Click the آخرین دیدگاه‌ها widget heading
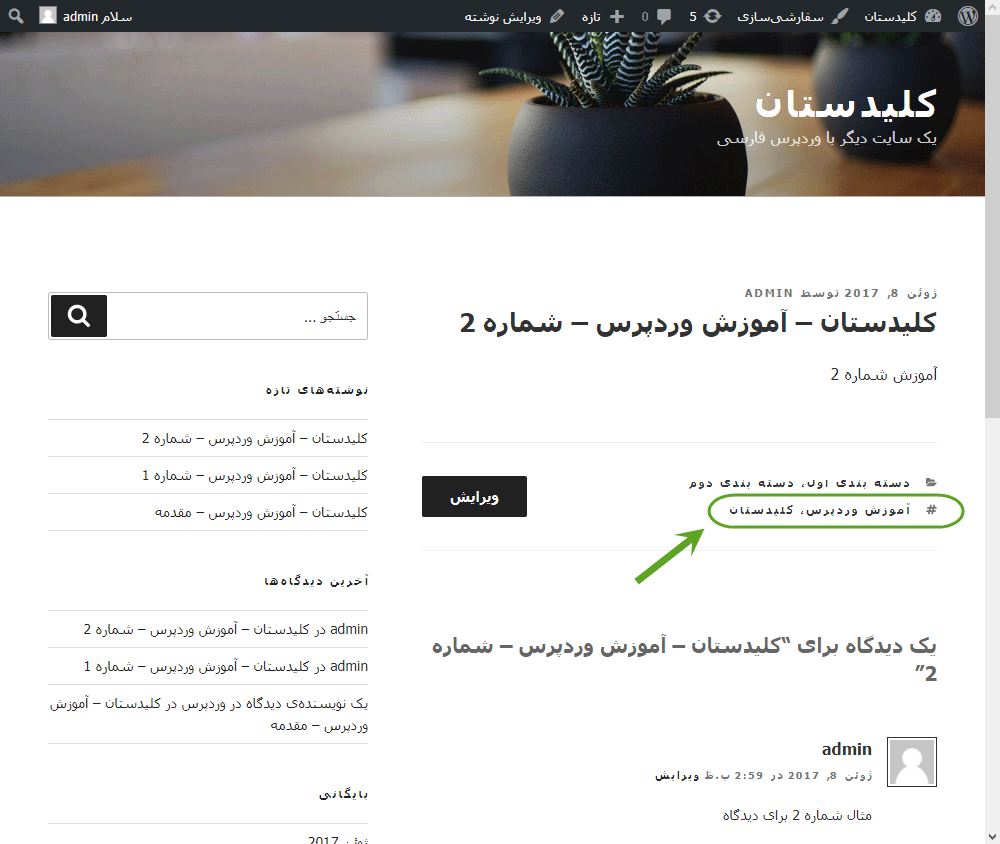 click(316, 581)
